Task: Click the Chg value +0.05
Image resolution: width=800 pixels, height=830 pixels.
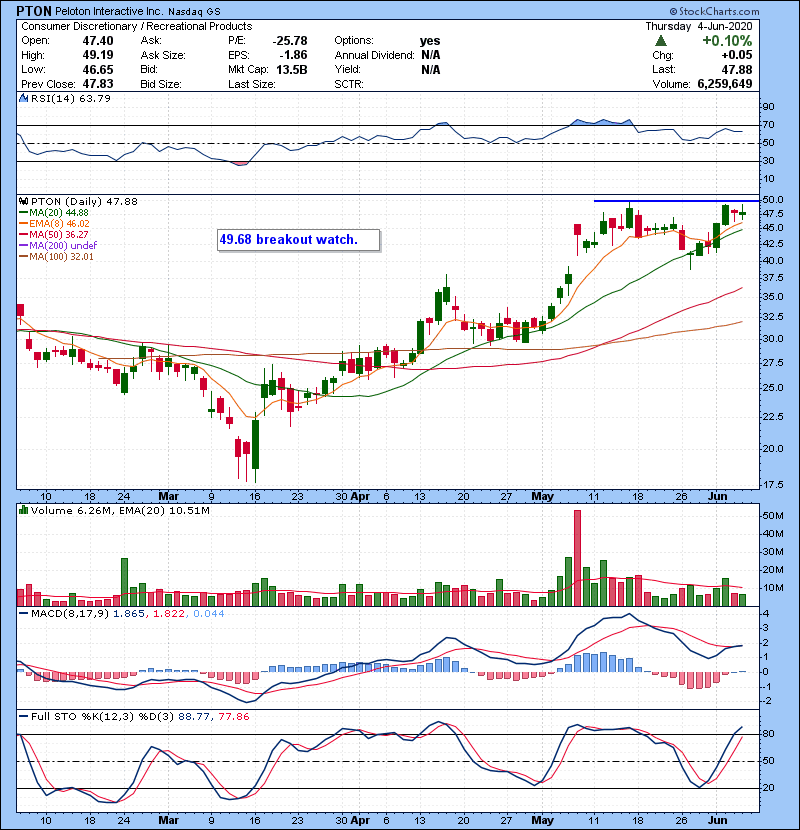Action: [736, 55]
